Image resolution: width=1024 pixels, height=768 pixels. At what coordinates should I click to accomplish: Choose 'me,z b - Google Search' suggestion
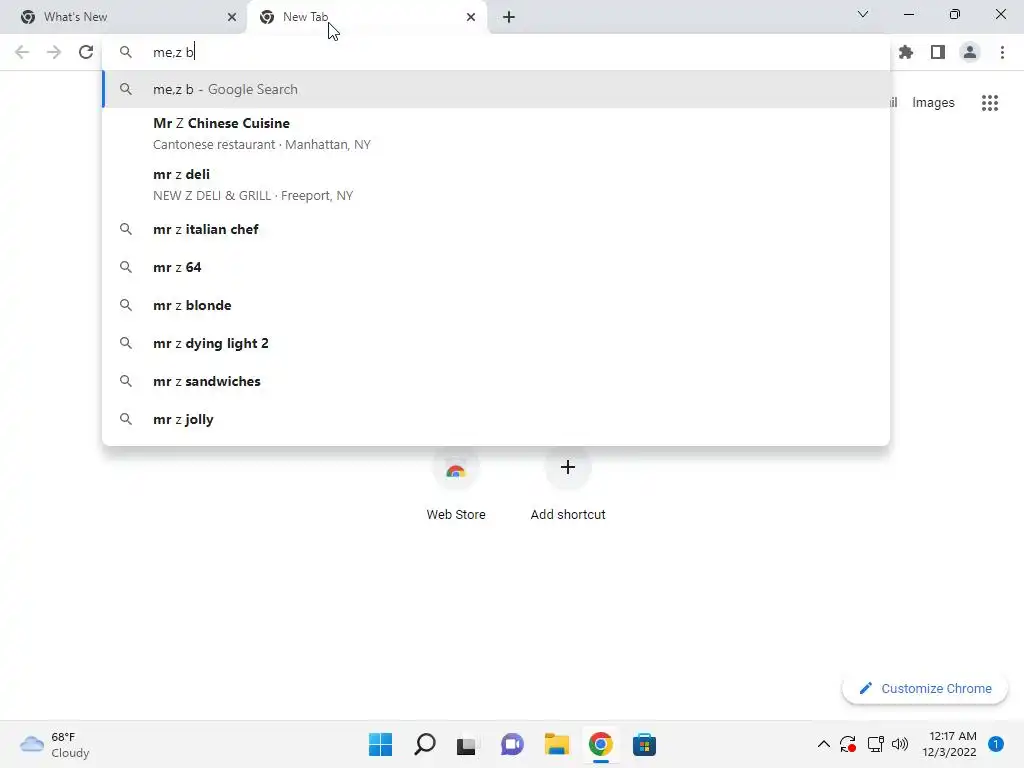click(496, 89)
